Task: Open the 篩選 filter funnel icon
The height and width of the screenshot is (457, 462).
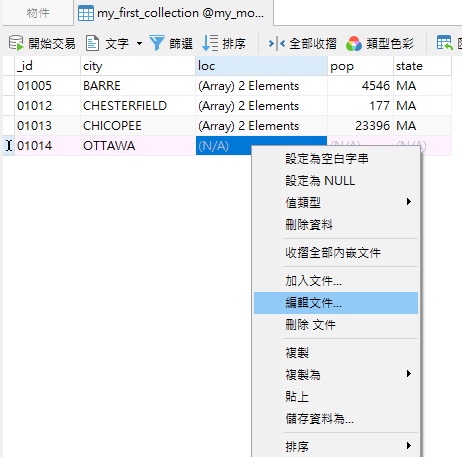Action: click(157, 43)
